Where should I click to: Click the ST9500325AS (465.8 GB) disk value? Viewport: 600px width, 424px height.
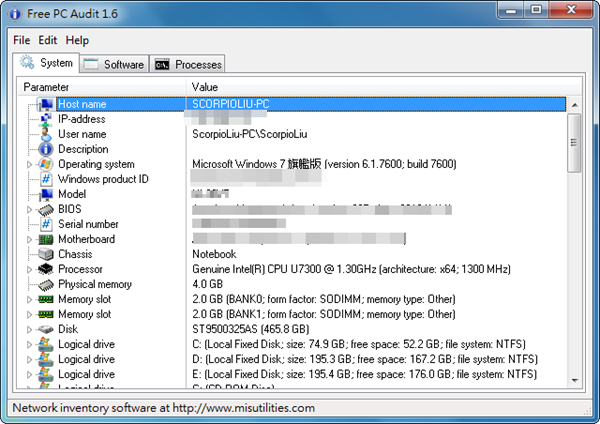[251, 329]
